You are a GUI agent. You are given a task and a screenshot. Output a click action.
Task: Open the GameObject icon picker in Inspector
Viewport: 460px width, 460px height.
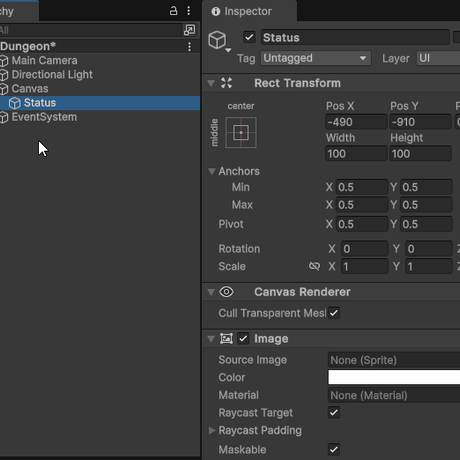[219, 41]
